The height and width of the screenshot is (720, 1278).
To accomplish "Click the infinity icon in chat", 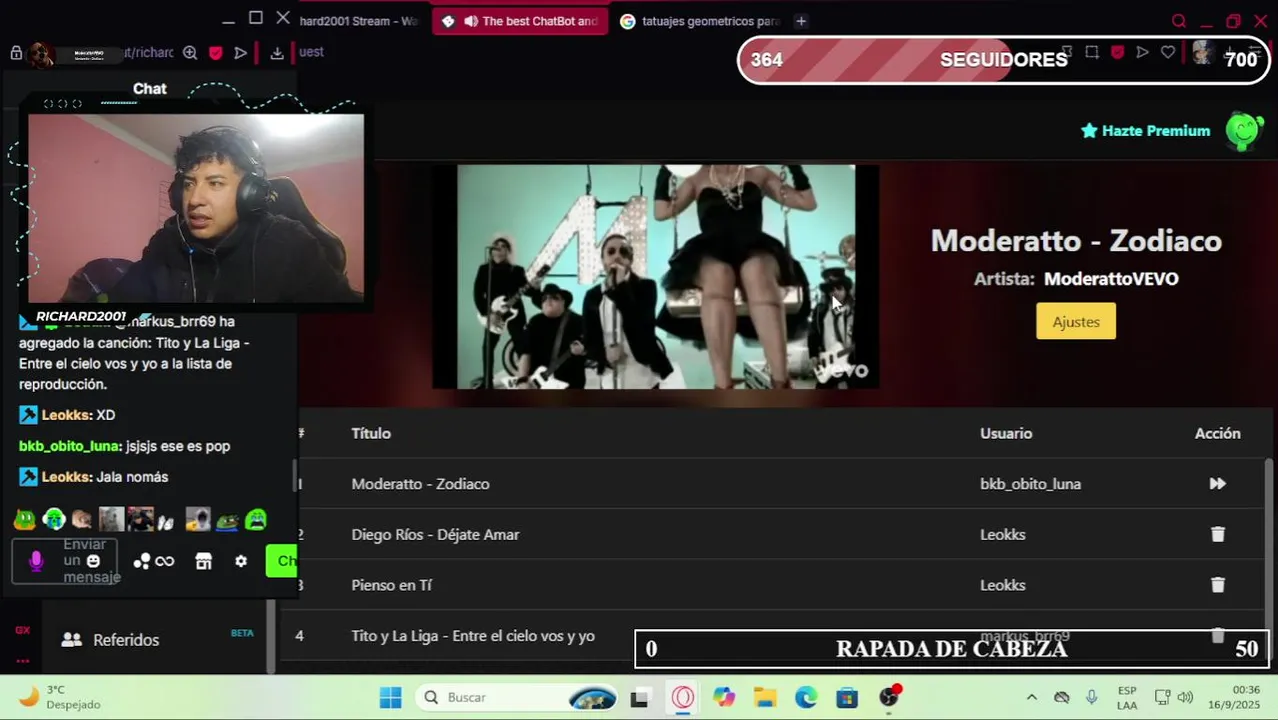I will (165, 561).
